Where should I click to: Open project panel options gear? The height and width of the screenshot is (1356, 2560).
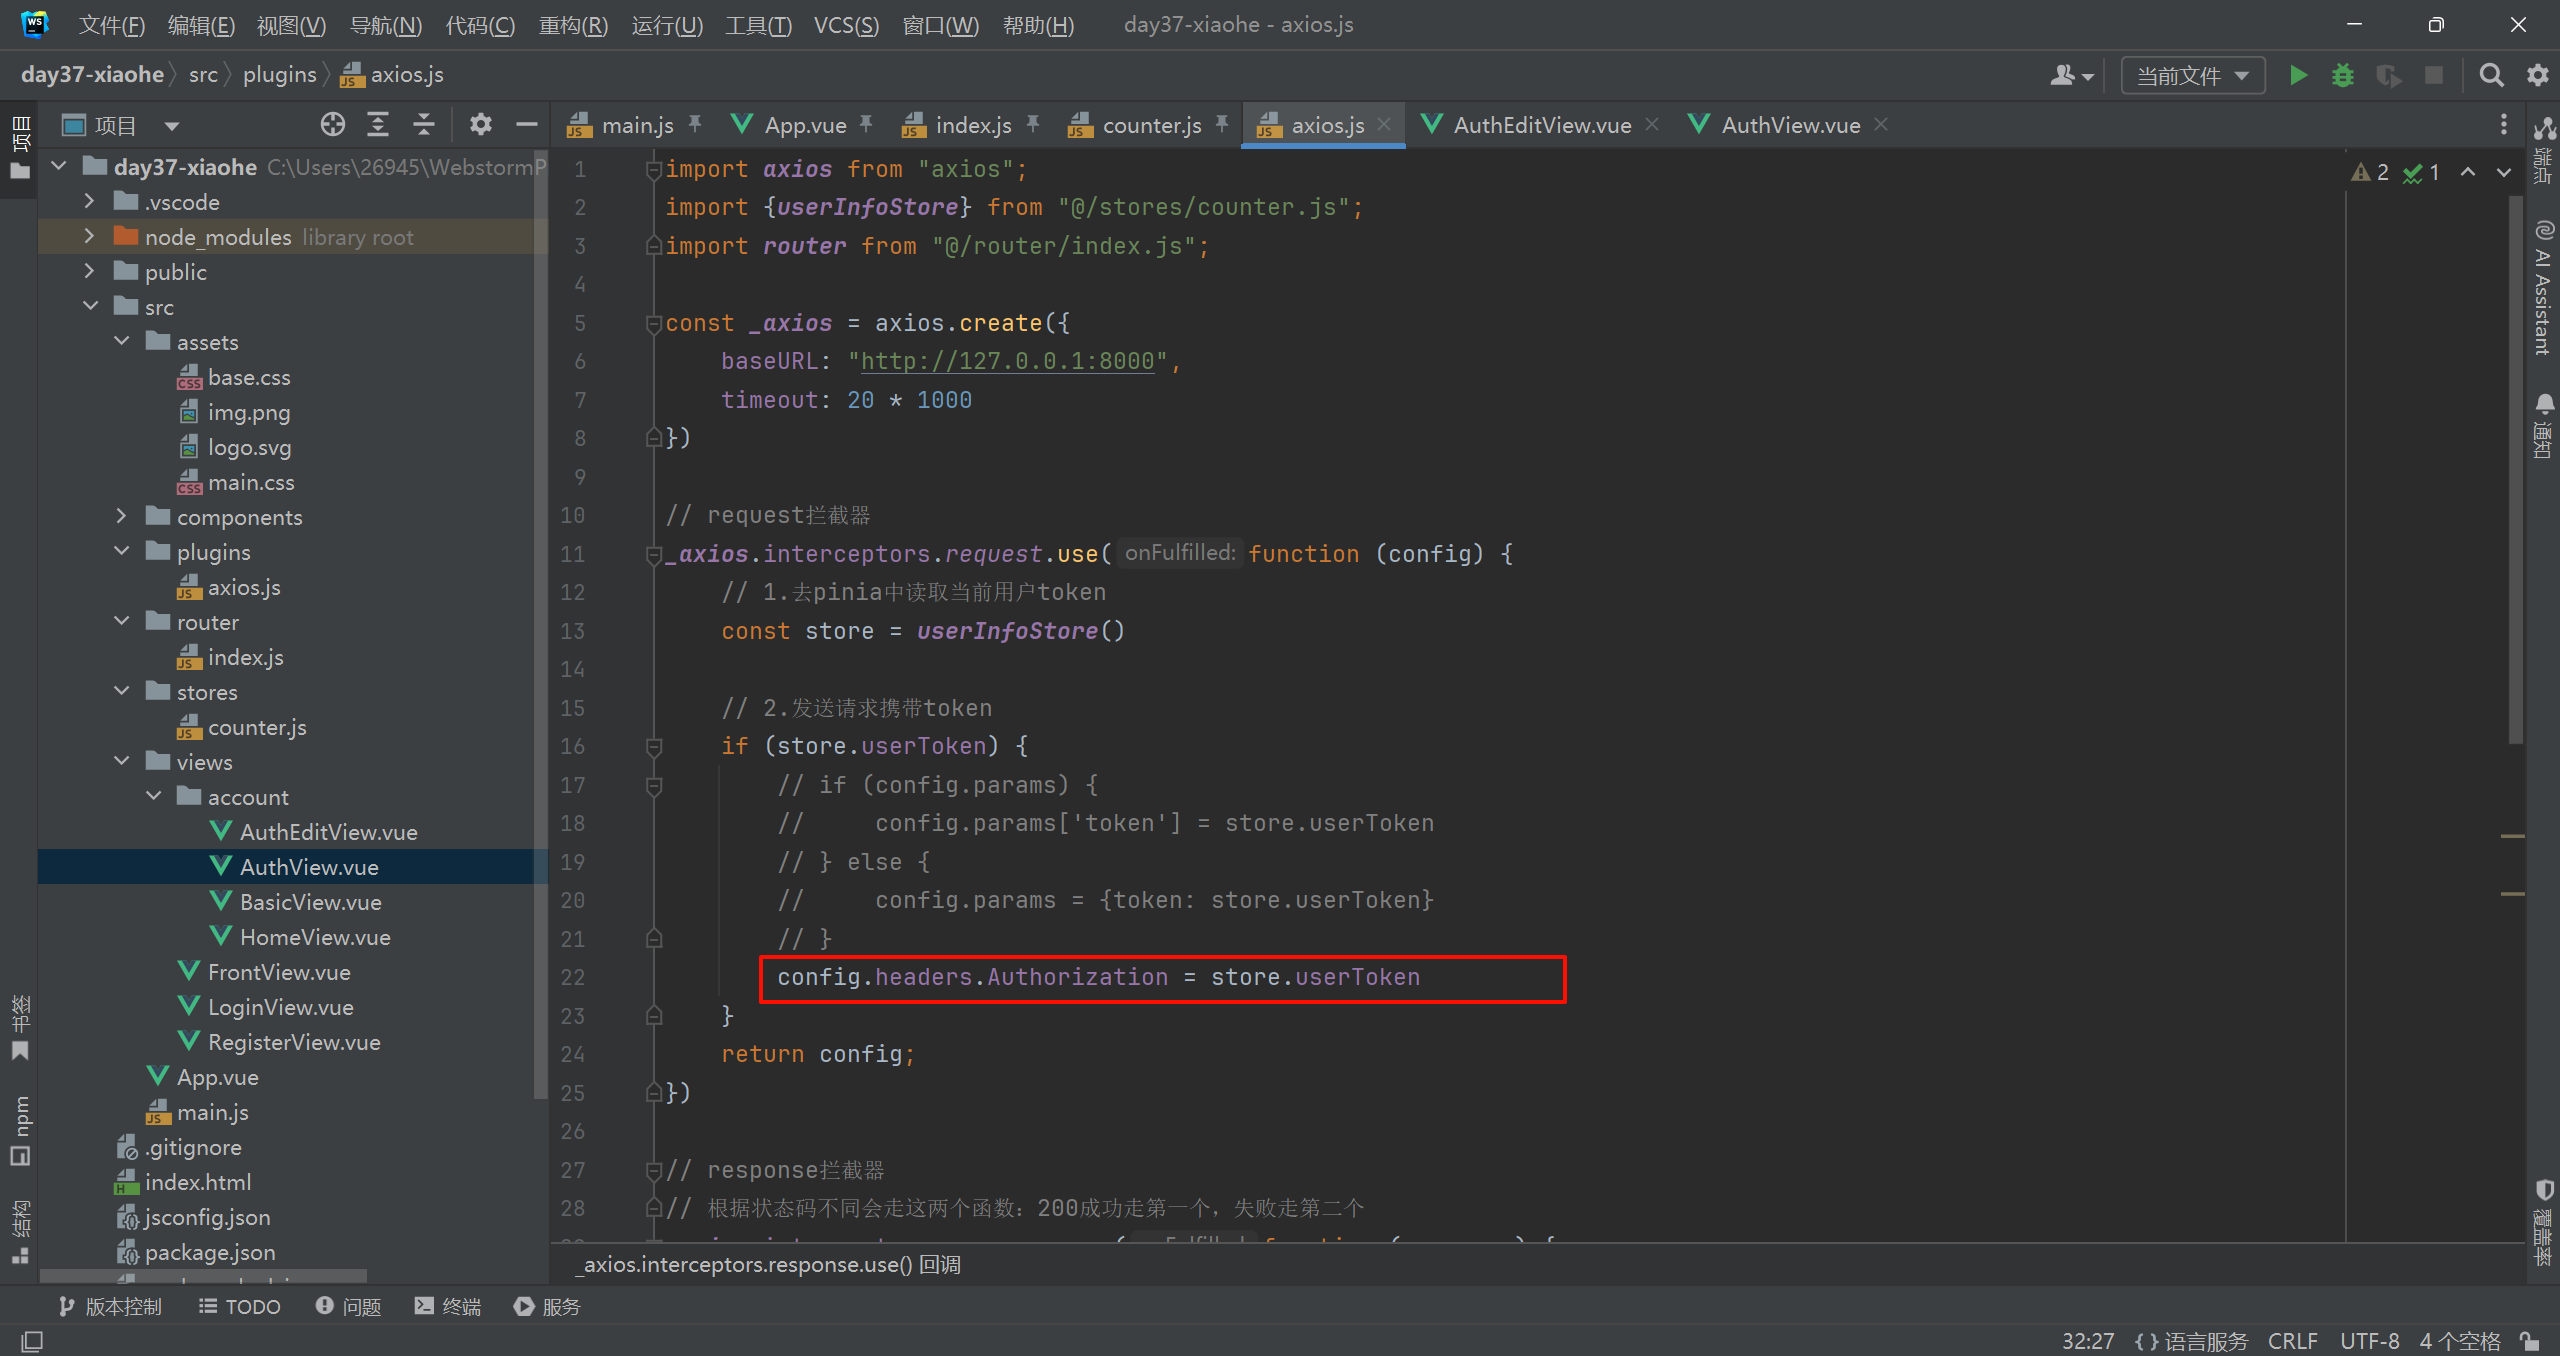pos(481,125)
